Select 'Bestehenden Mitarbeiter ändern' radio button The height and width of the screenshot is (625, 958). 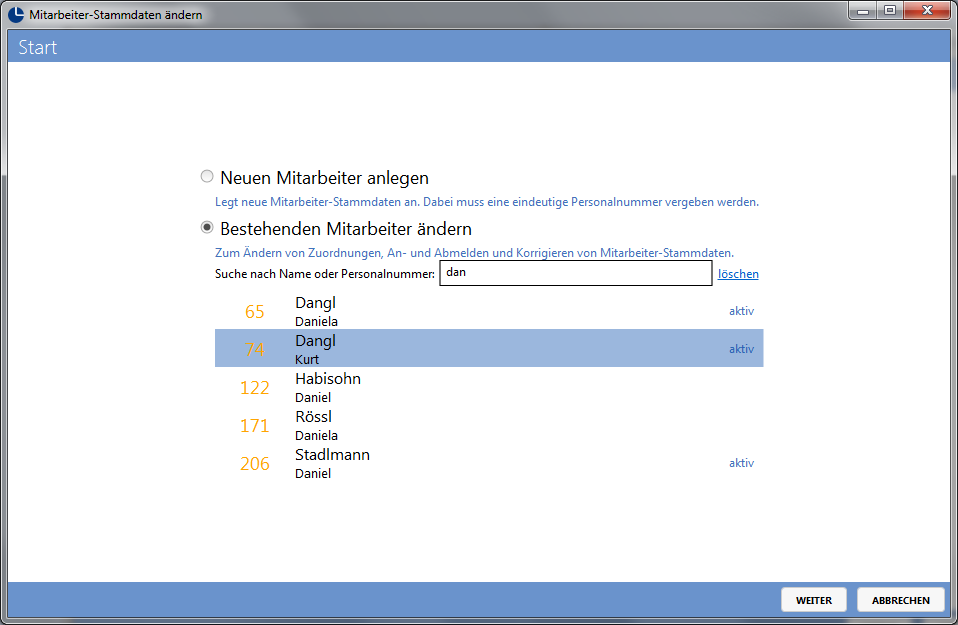click(x=207, y=227)
